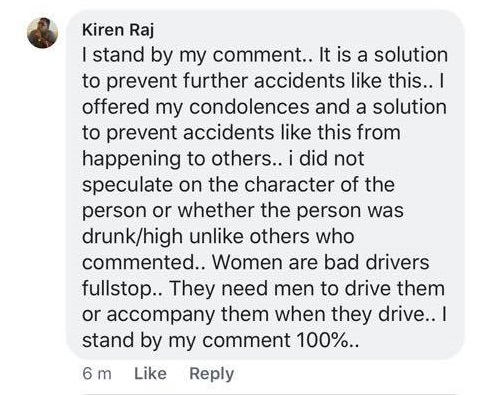Click the '100%..' text at comment end
The height and width of the screenshot is (395, 491).
click(x=327, y=340)
